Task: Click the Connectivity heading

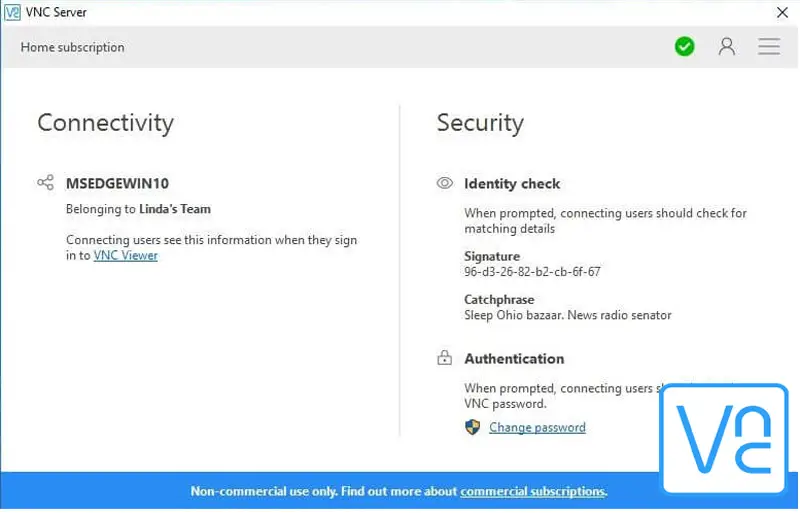Action: (x=105, y=123)
